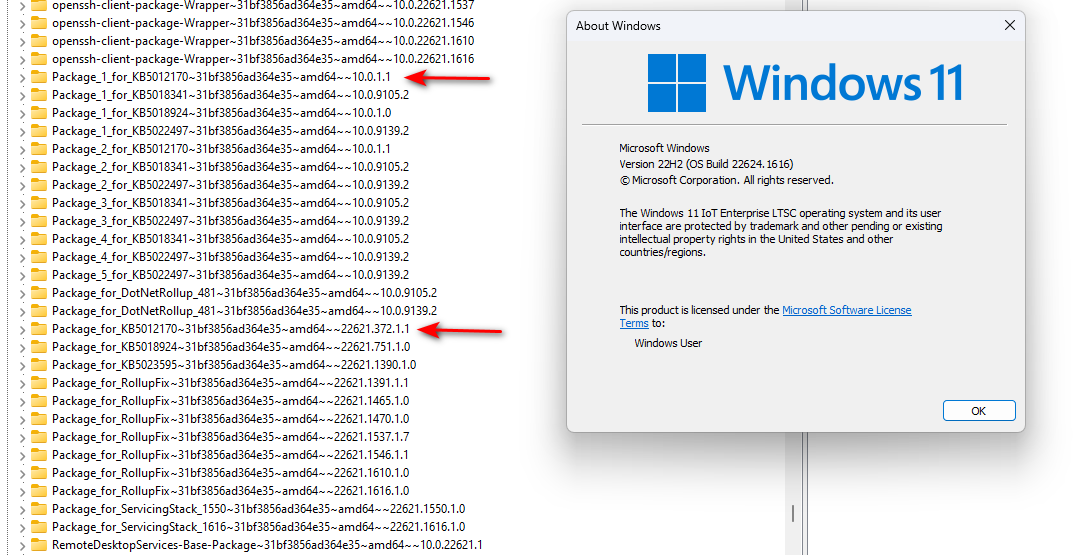Click folder icon of RemoteDesktopServices-Base-Package

pyautogui.click(x=39, y=545)
